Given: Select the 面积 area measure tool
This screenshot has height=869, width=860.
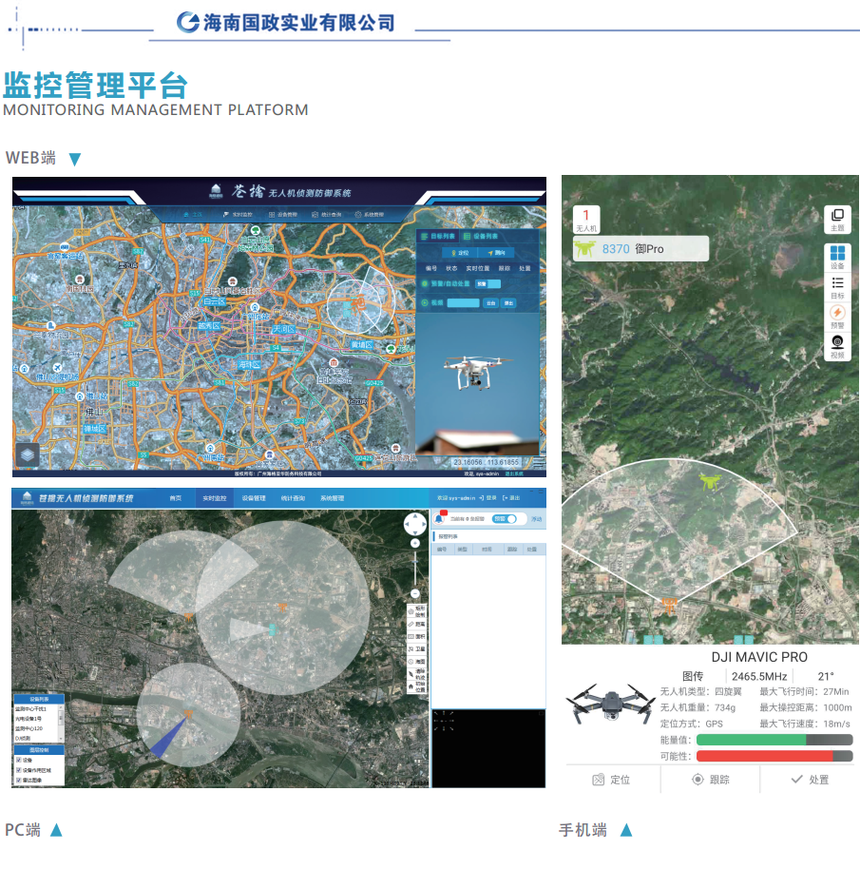Looking at the screenshot, I should (417, 636).
